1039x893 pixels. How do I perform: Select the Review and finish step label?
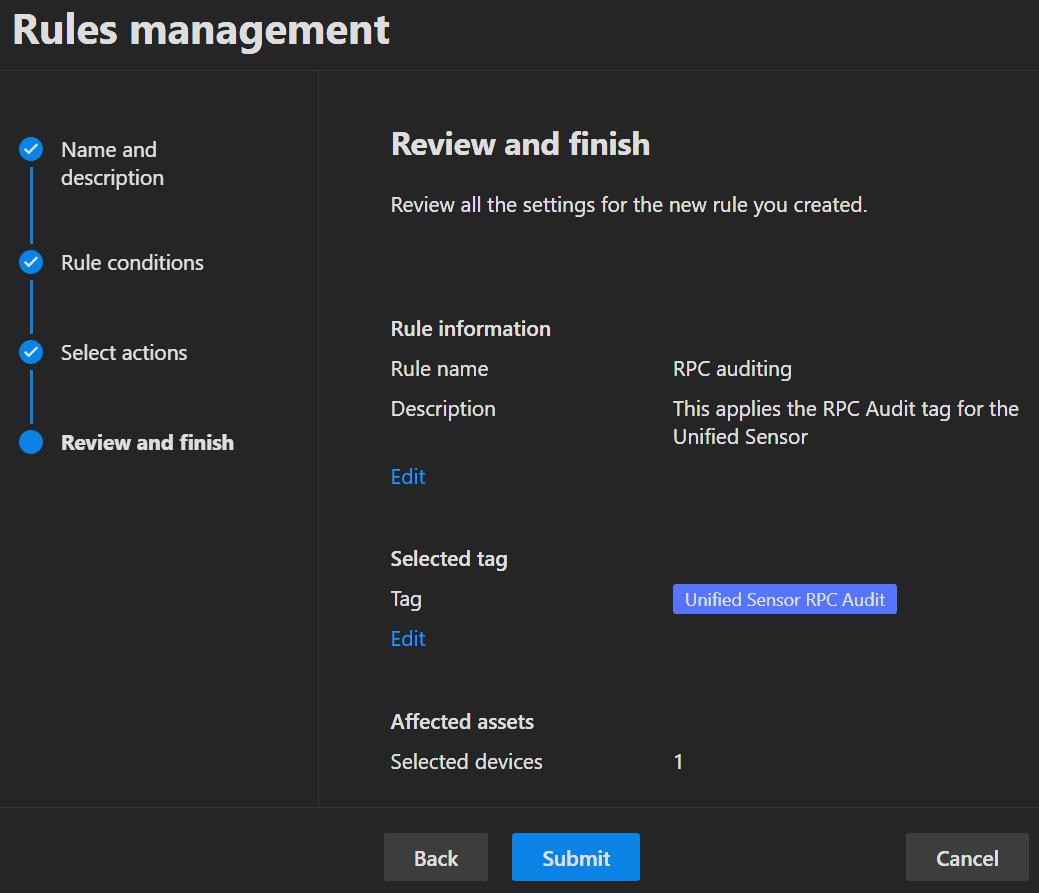(147, 443)
